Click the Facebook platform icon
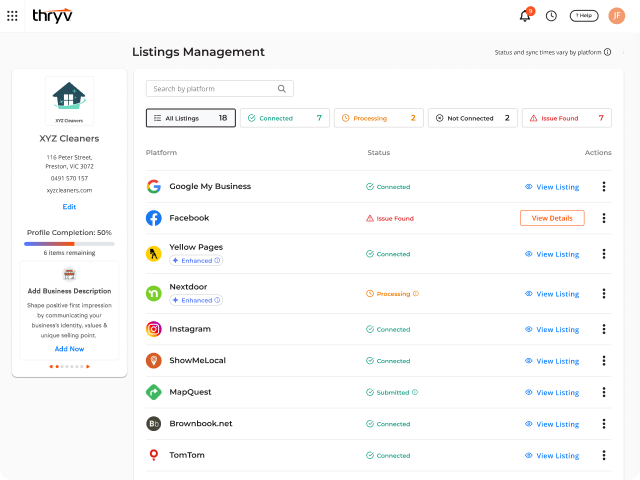The image size is (640, 480). point(154,218)
